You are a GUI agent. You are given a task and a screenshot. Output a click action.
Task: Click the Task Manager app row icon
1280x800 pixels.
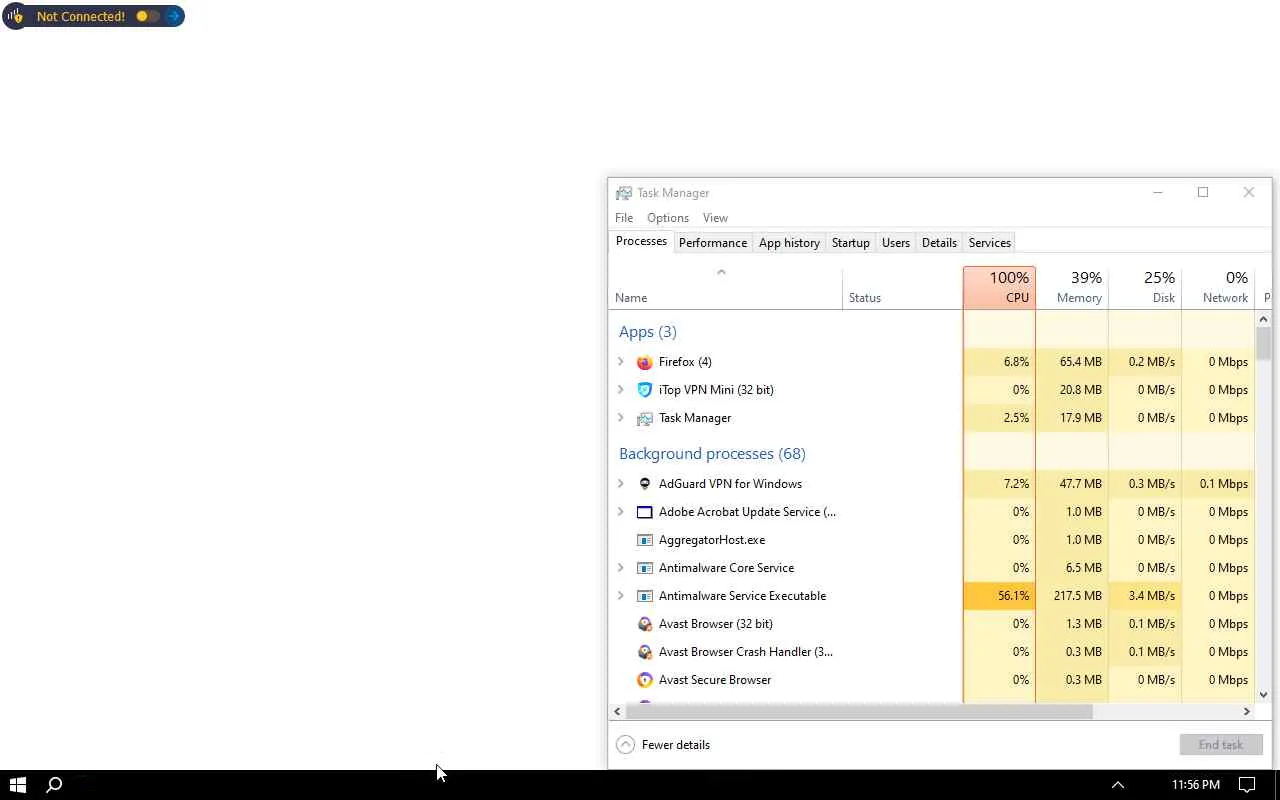coord(645,418)
